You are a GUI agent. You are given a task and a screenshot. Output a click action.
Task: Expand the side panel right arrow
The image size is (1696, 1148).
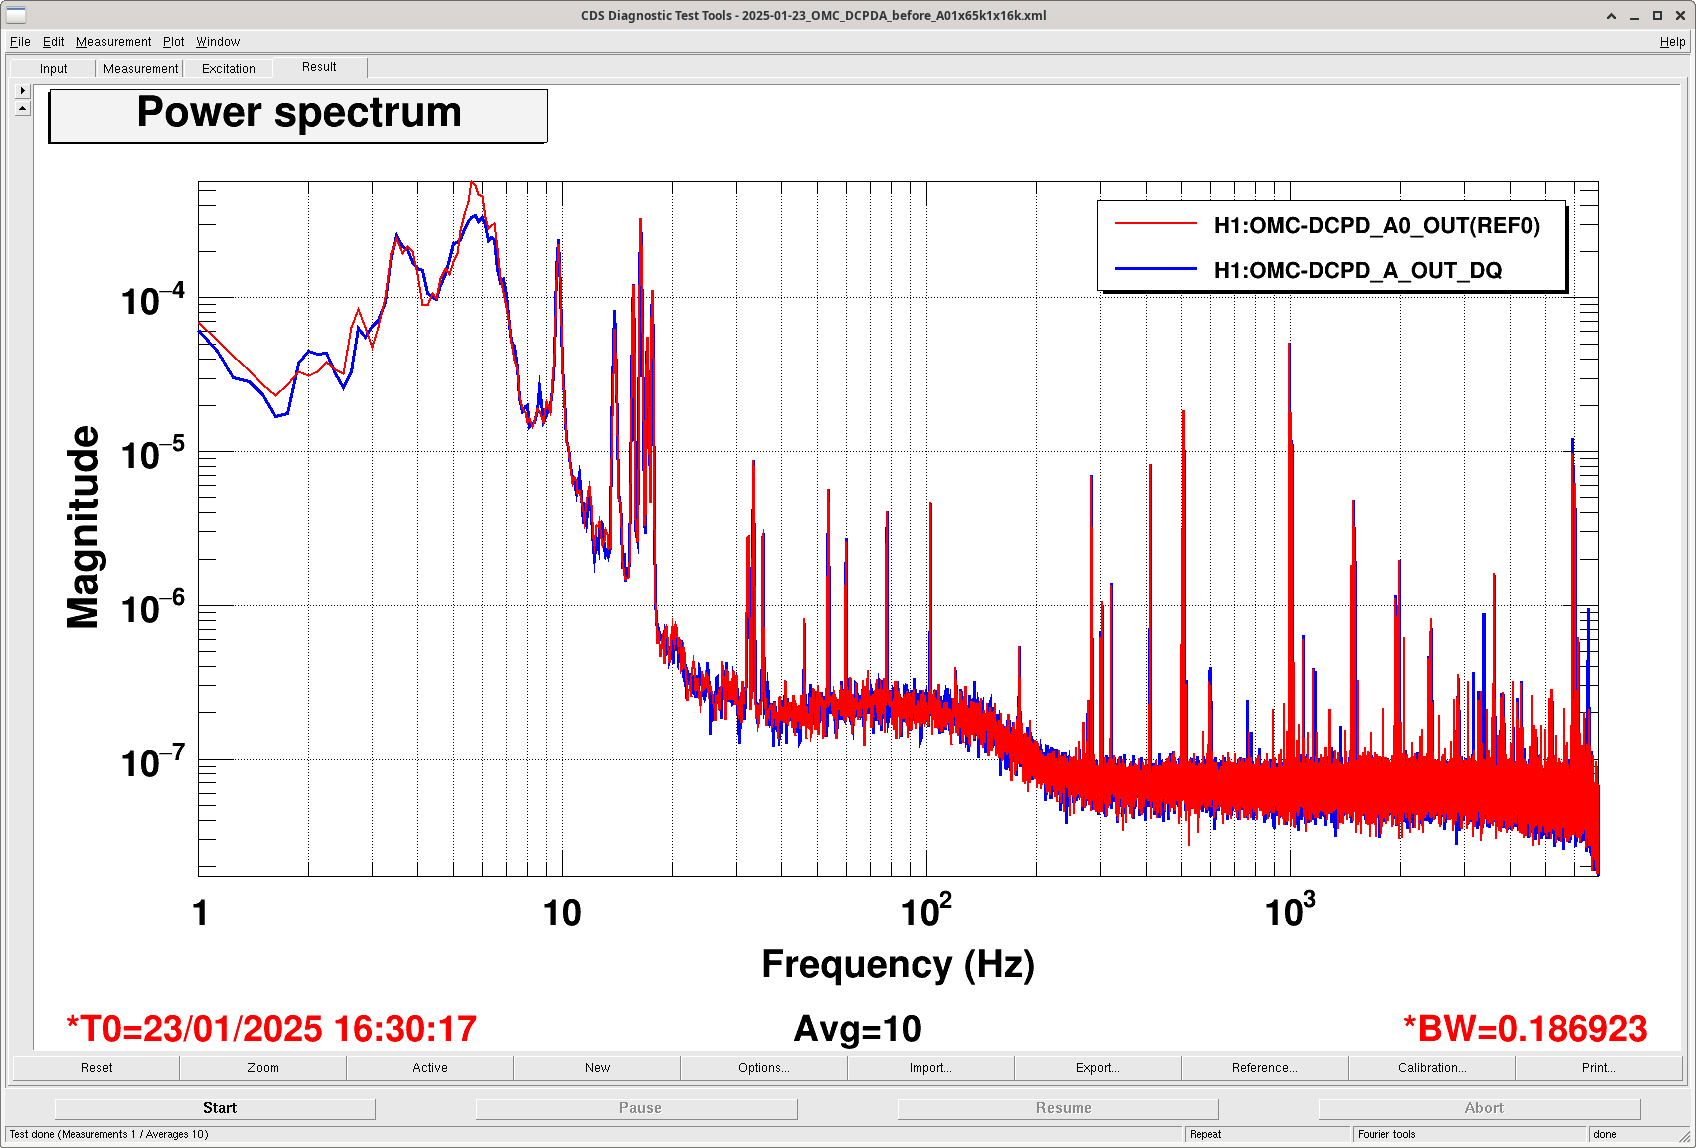[x=22, y=90]
